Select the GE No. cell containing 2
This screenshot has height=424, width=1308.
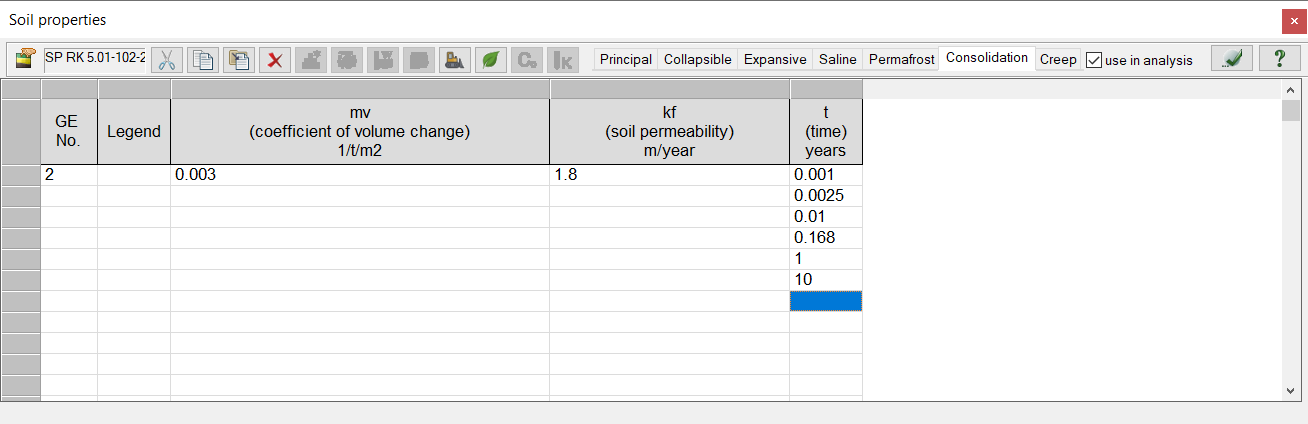tap(69, 175)
